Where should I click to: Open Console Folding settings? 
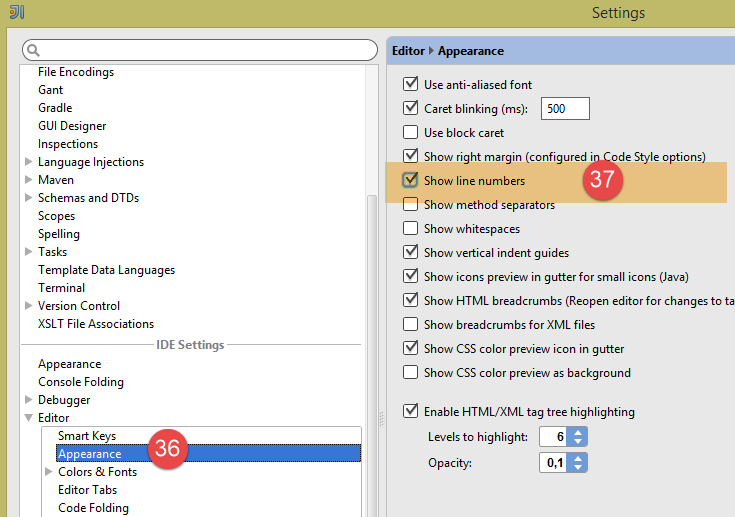(81, 382)
